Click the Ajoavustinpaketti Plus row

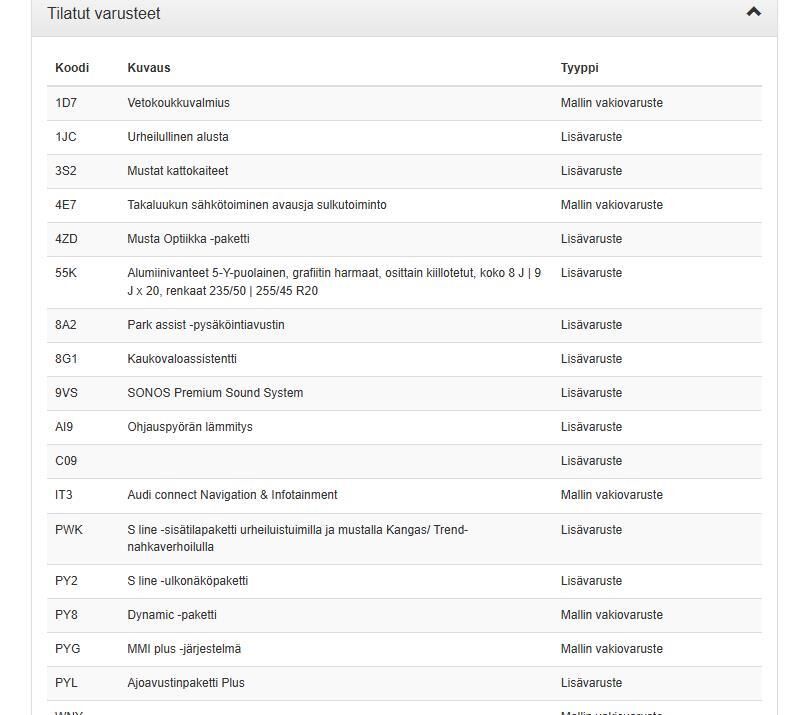pyautogui.click(x=186, y=683)
